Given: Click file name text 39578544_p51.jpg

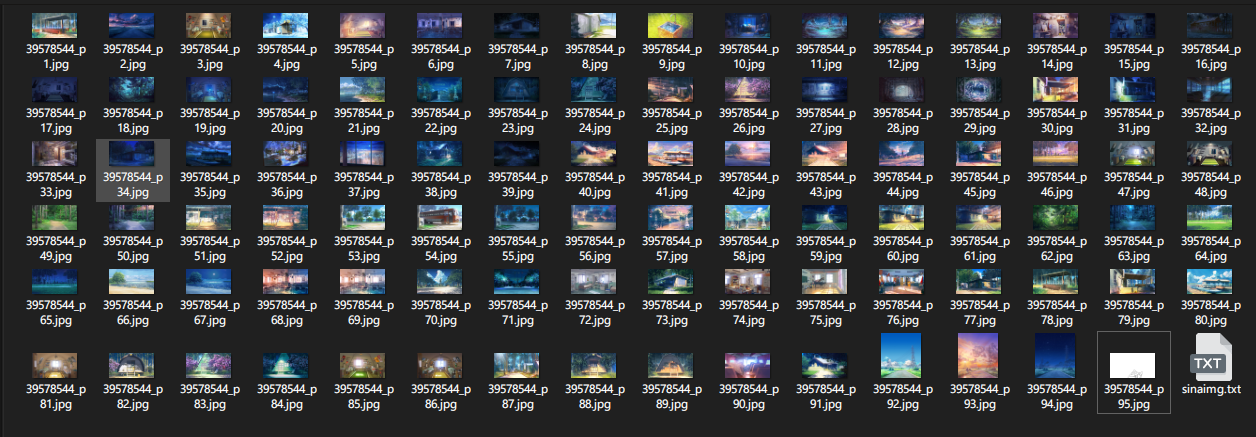Looking at the screenshot, I should [x=209, y=247].
